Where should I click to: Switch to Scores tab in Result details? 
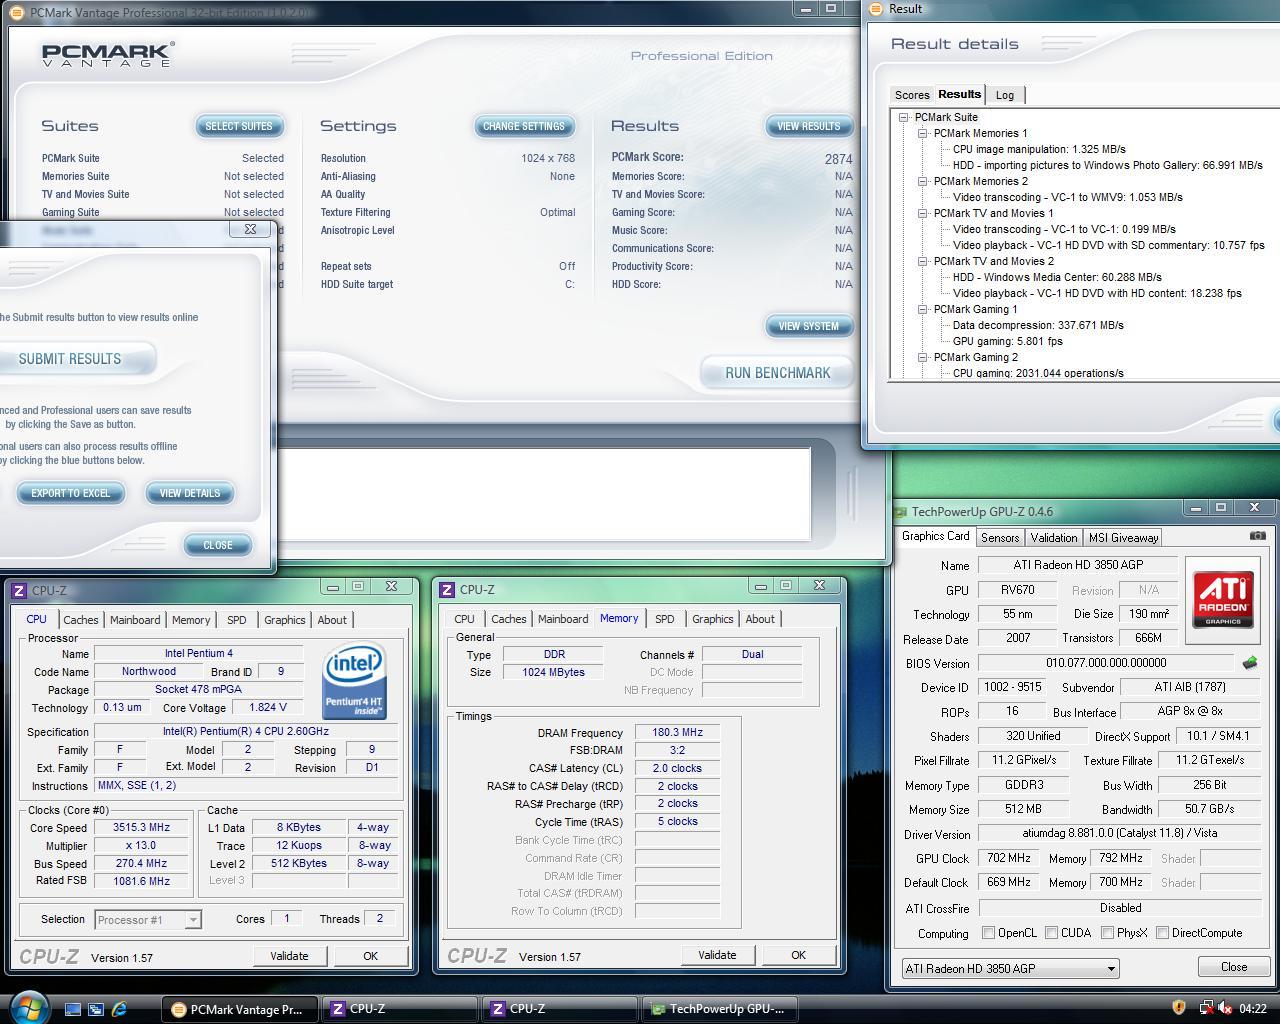[911, 95]
